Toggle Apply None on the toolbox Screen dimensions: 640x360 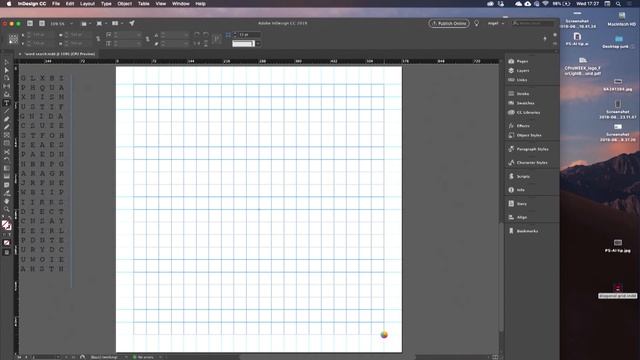coord(7,242)
